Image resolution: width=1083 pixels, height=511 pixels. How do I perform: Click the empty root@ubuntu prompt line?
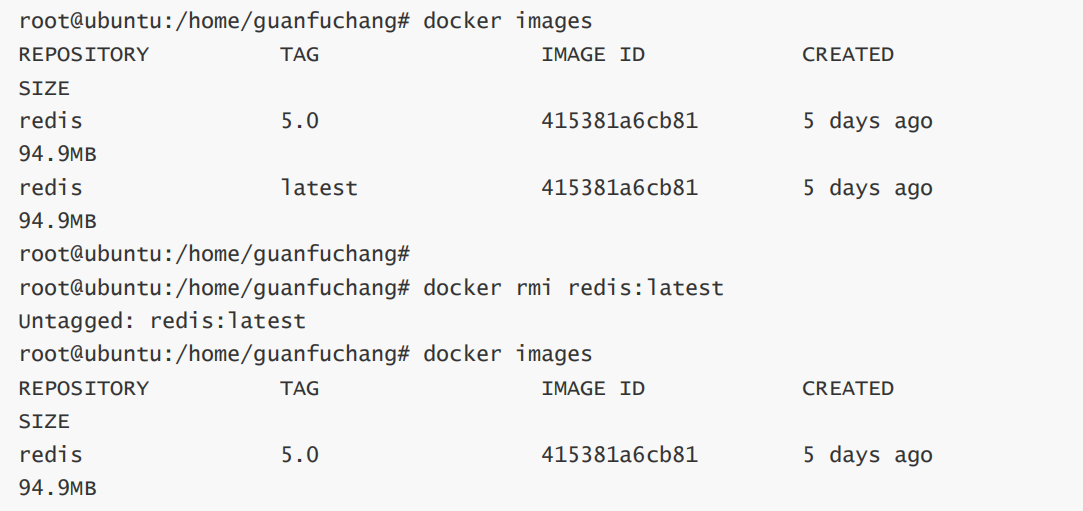pos(215,255)
